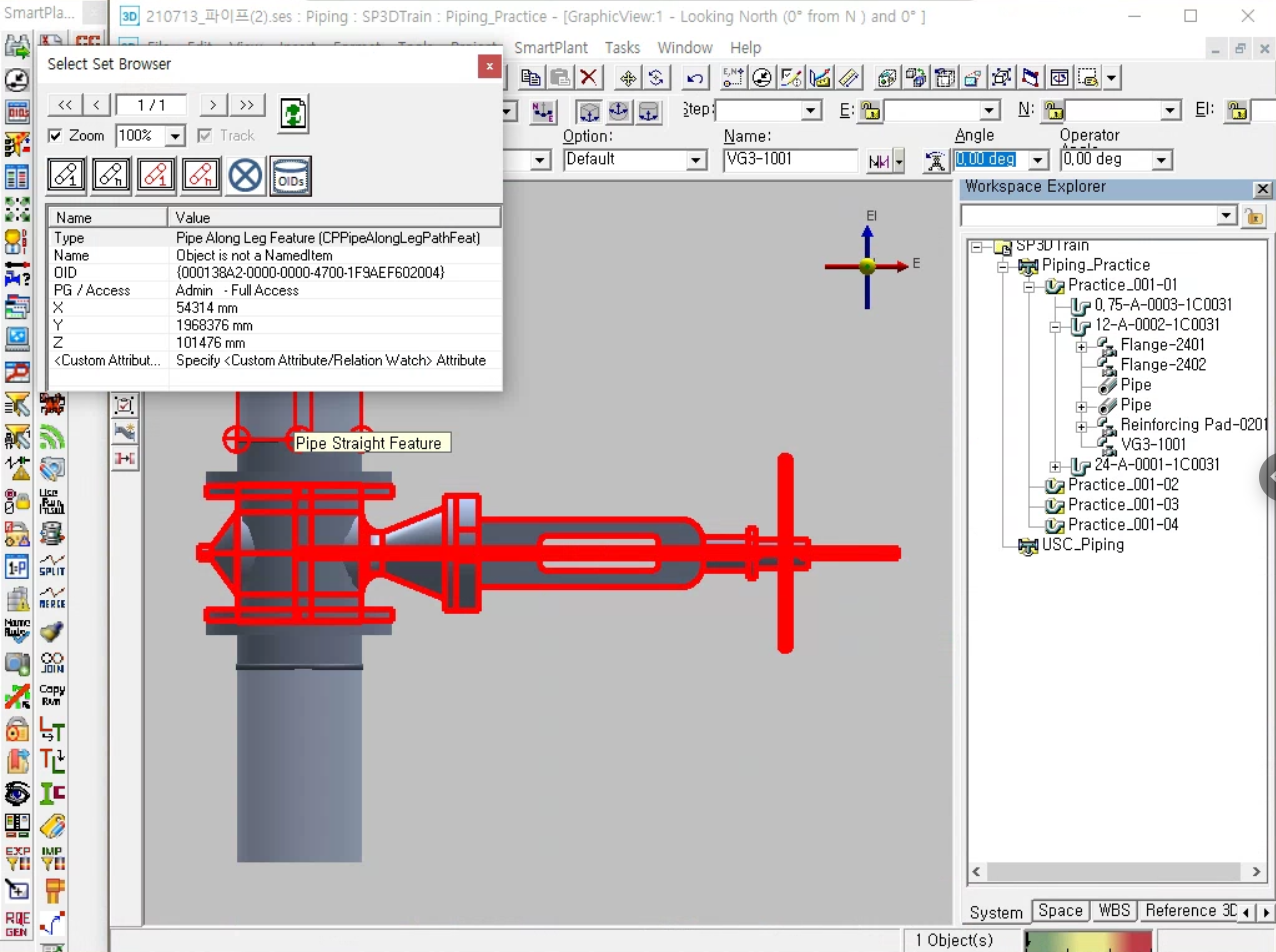Click the Move four-arrow toolbar icon
Viewport: 1276px width, 952px height.
point(628,77)
